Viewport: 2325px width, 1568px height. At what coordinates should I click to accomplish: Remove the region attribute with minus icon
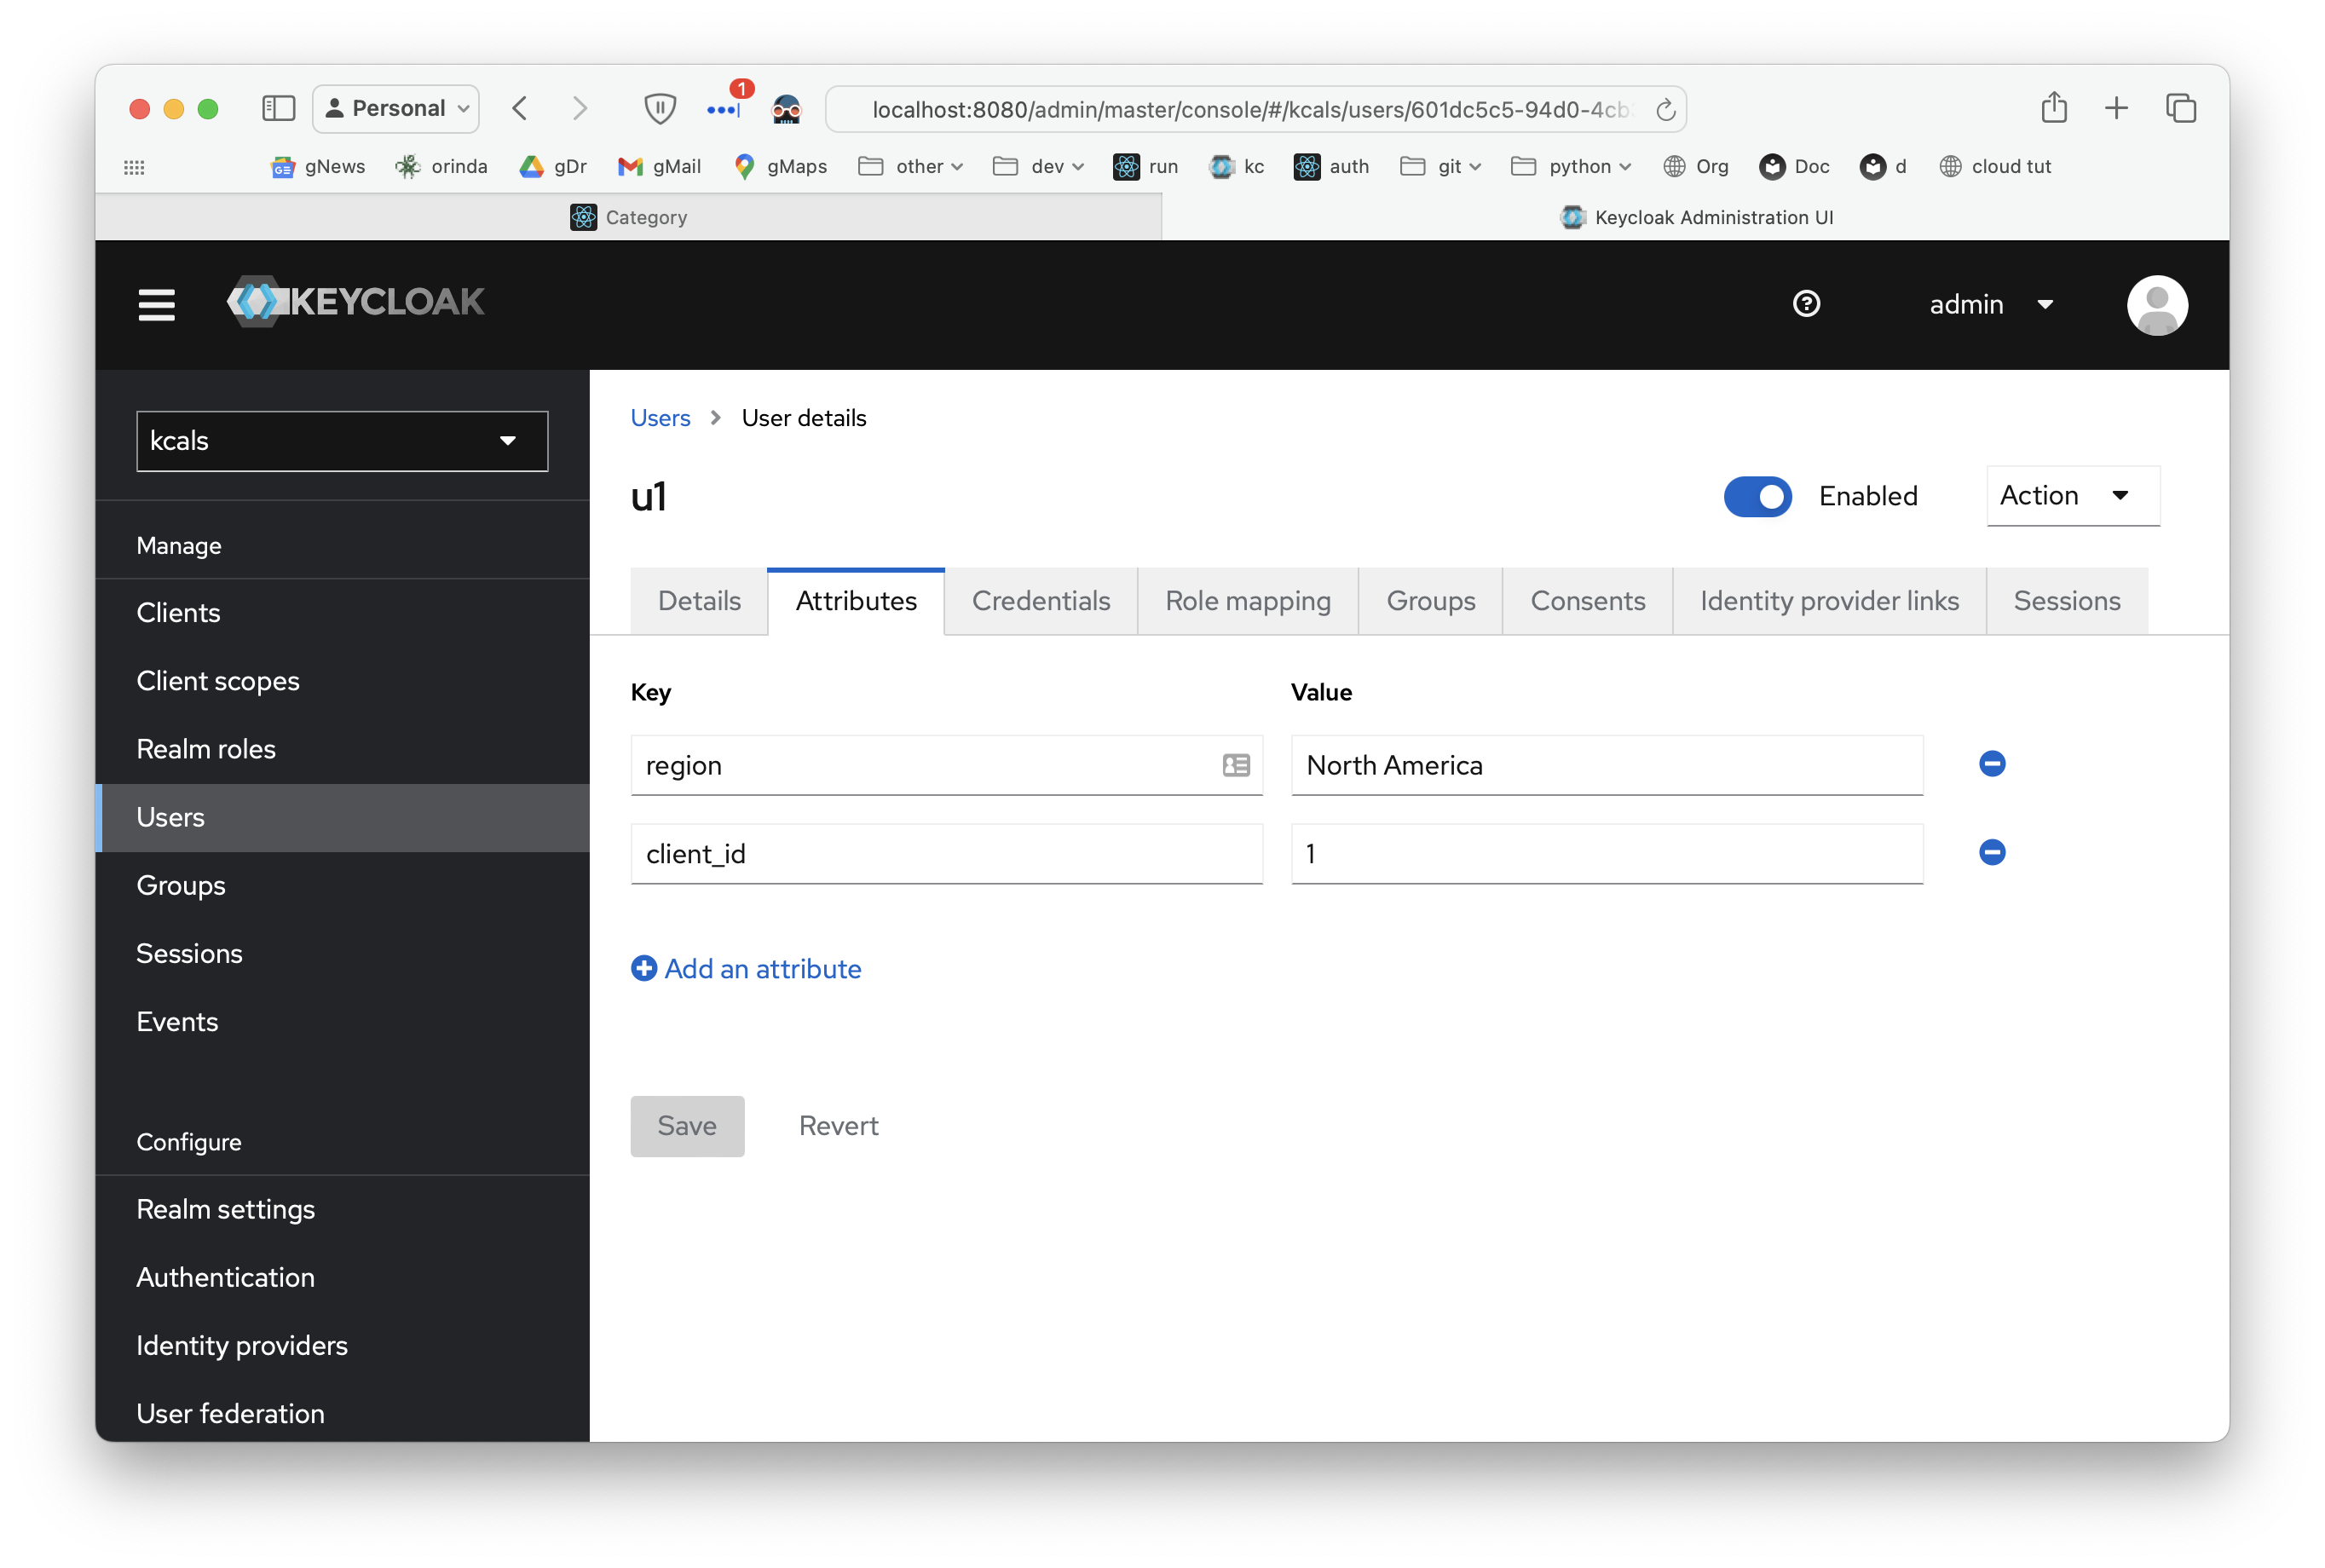pyautogui.click(x=1992, y=764)
